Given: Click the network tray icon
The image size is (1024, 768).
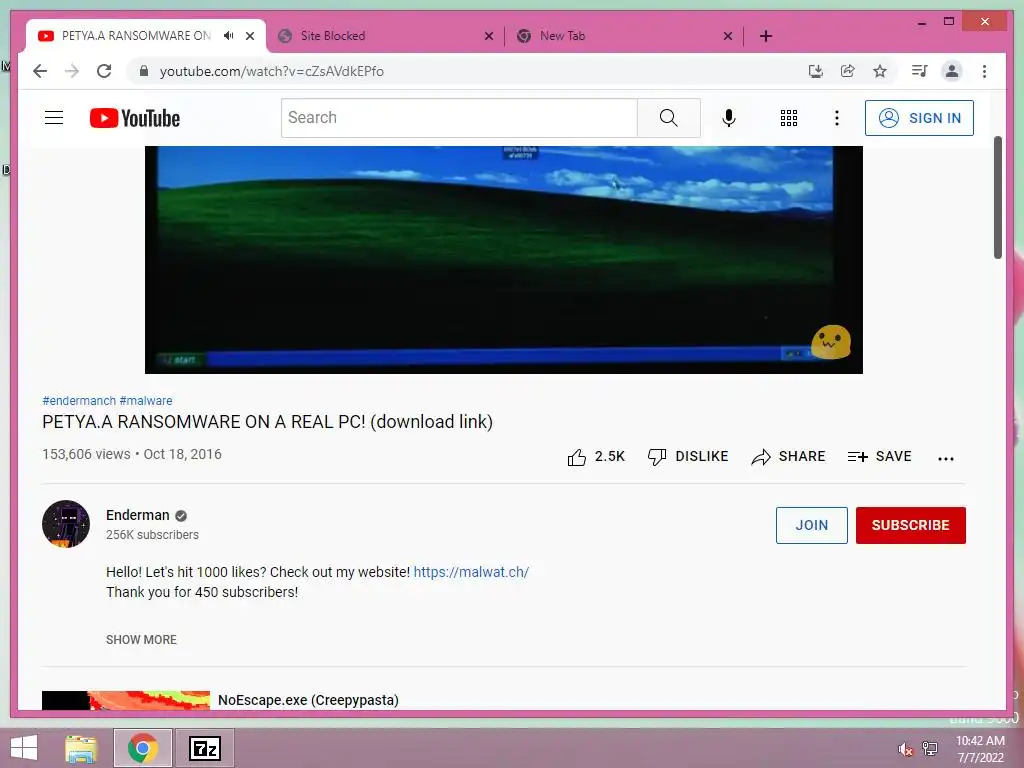Looking at the screenshot, I should (x=930, y=748).
